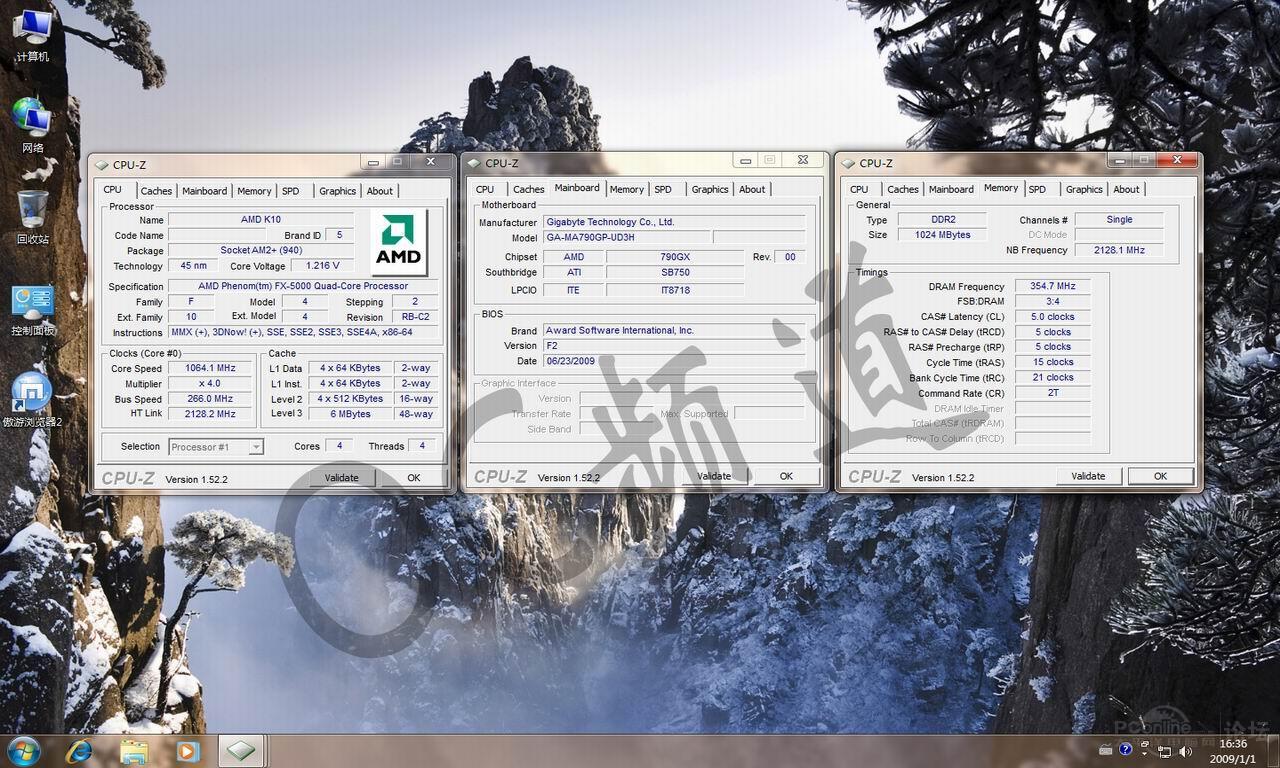Click the DRAM Frequency value 354.7 MHz
This screenshot has height=768, width=1280.
point(1052,286)
